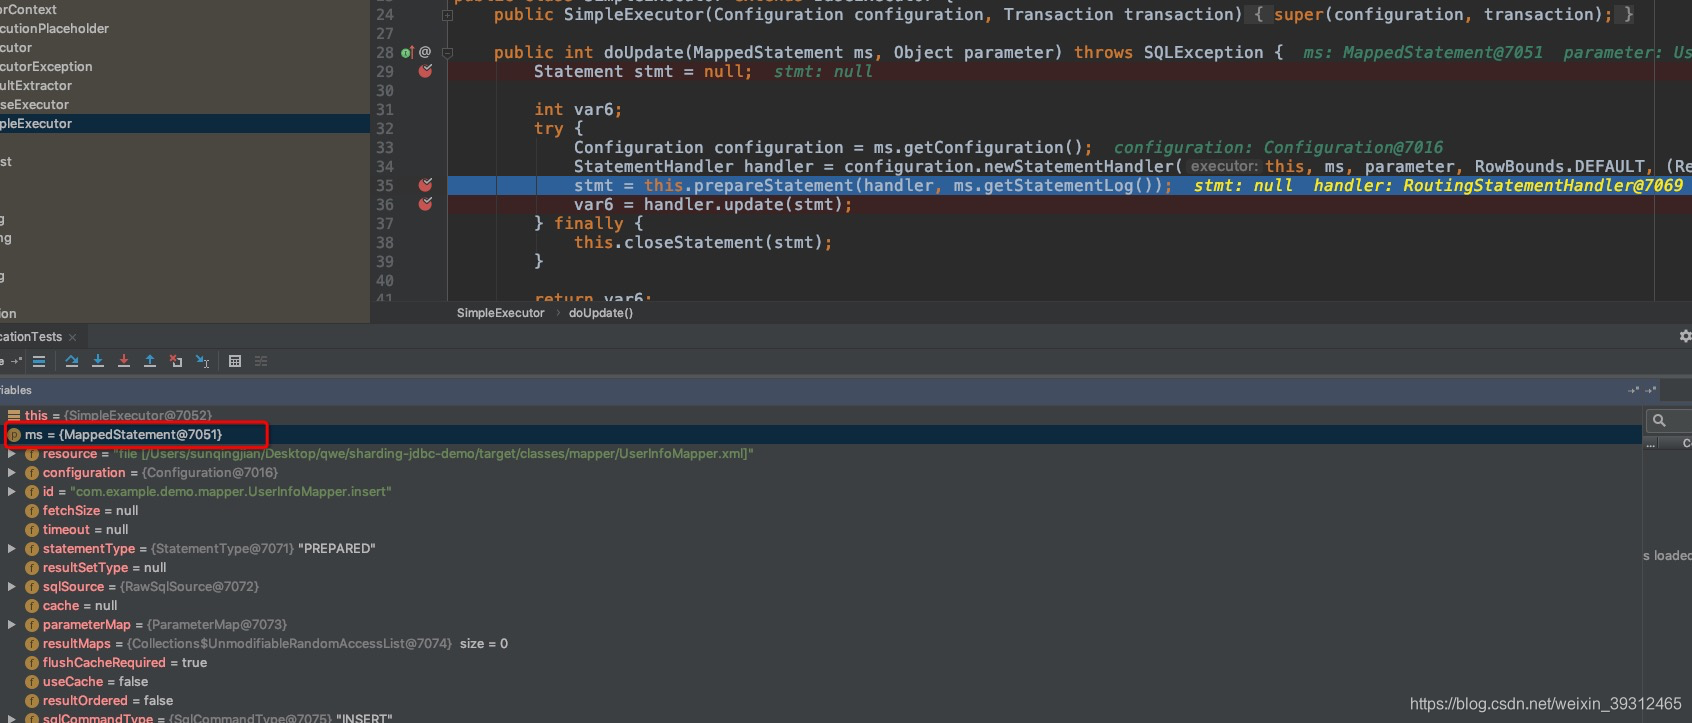Toggle the breakpoint on line 35
The image size is (1692, 723).
click(425, 185)
